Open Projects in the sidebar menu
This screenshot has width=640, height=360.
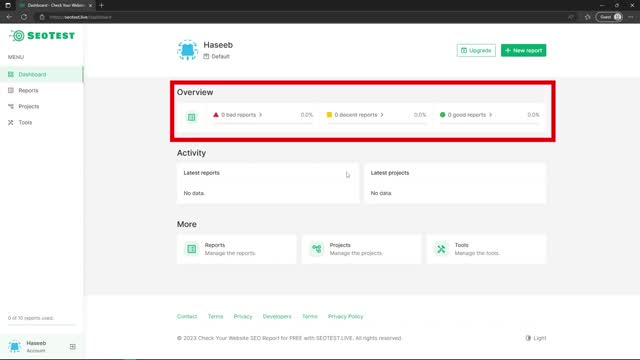42,106
